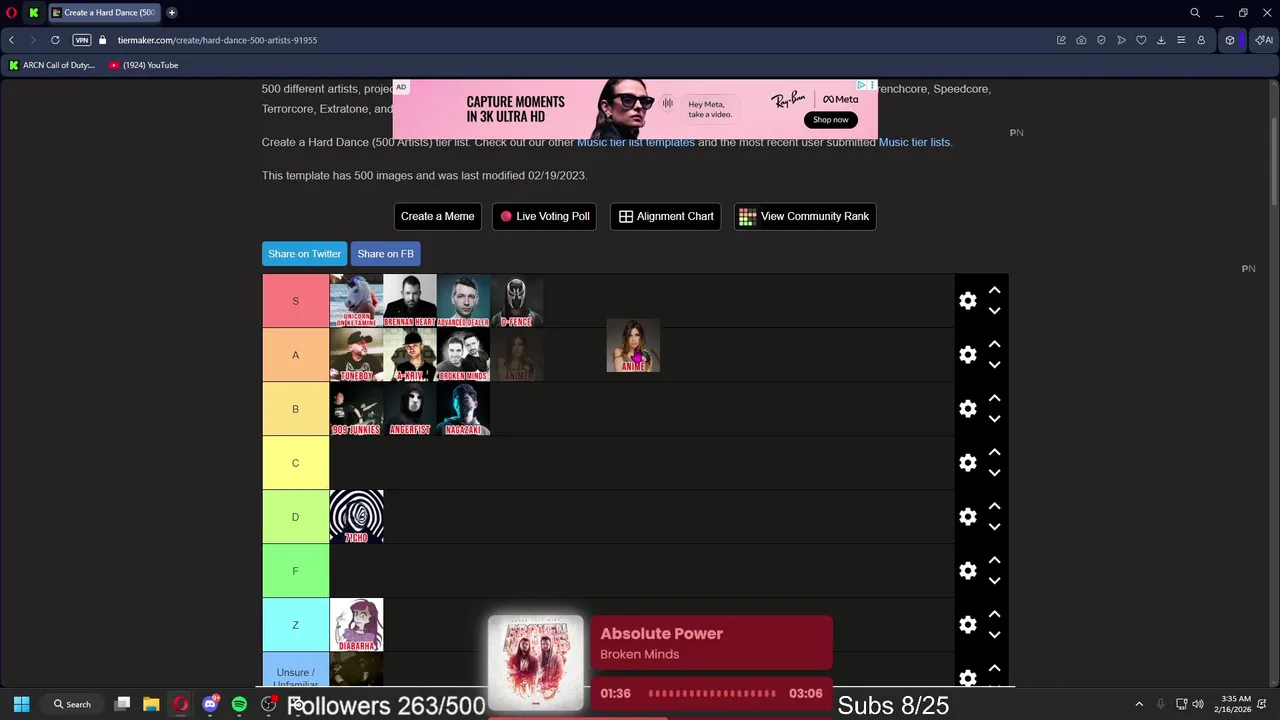
Task: Select Broken Minds artist tile in A tier
Action: tap(463, 355)
